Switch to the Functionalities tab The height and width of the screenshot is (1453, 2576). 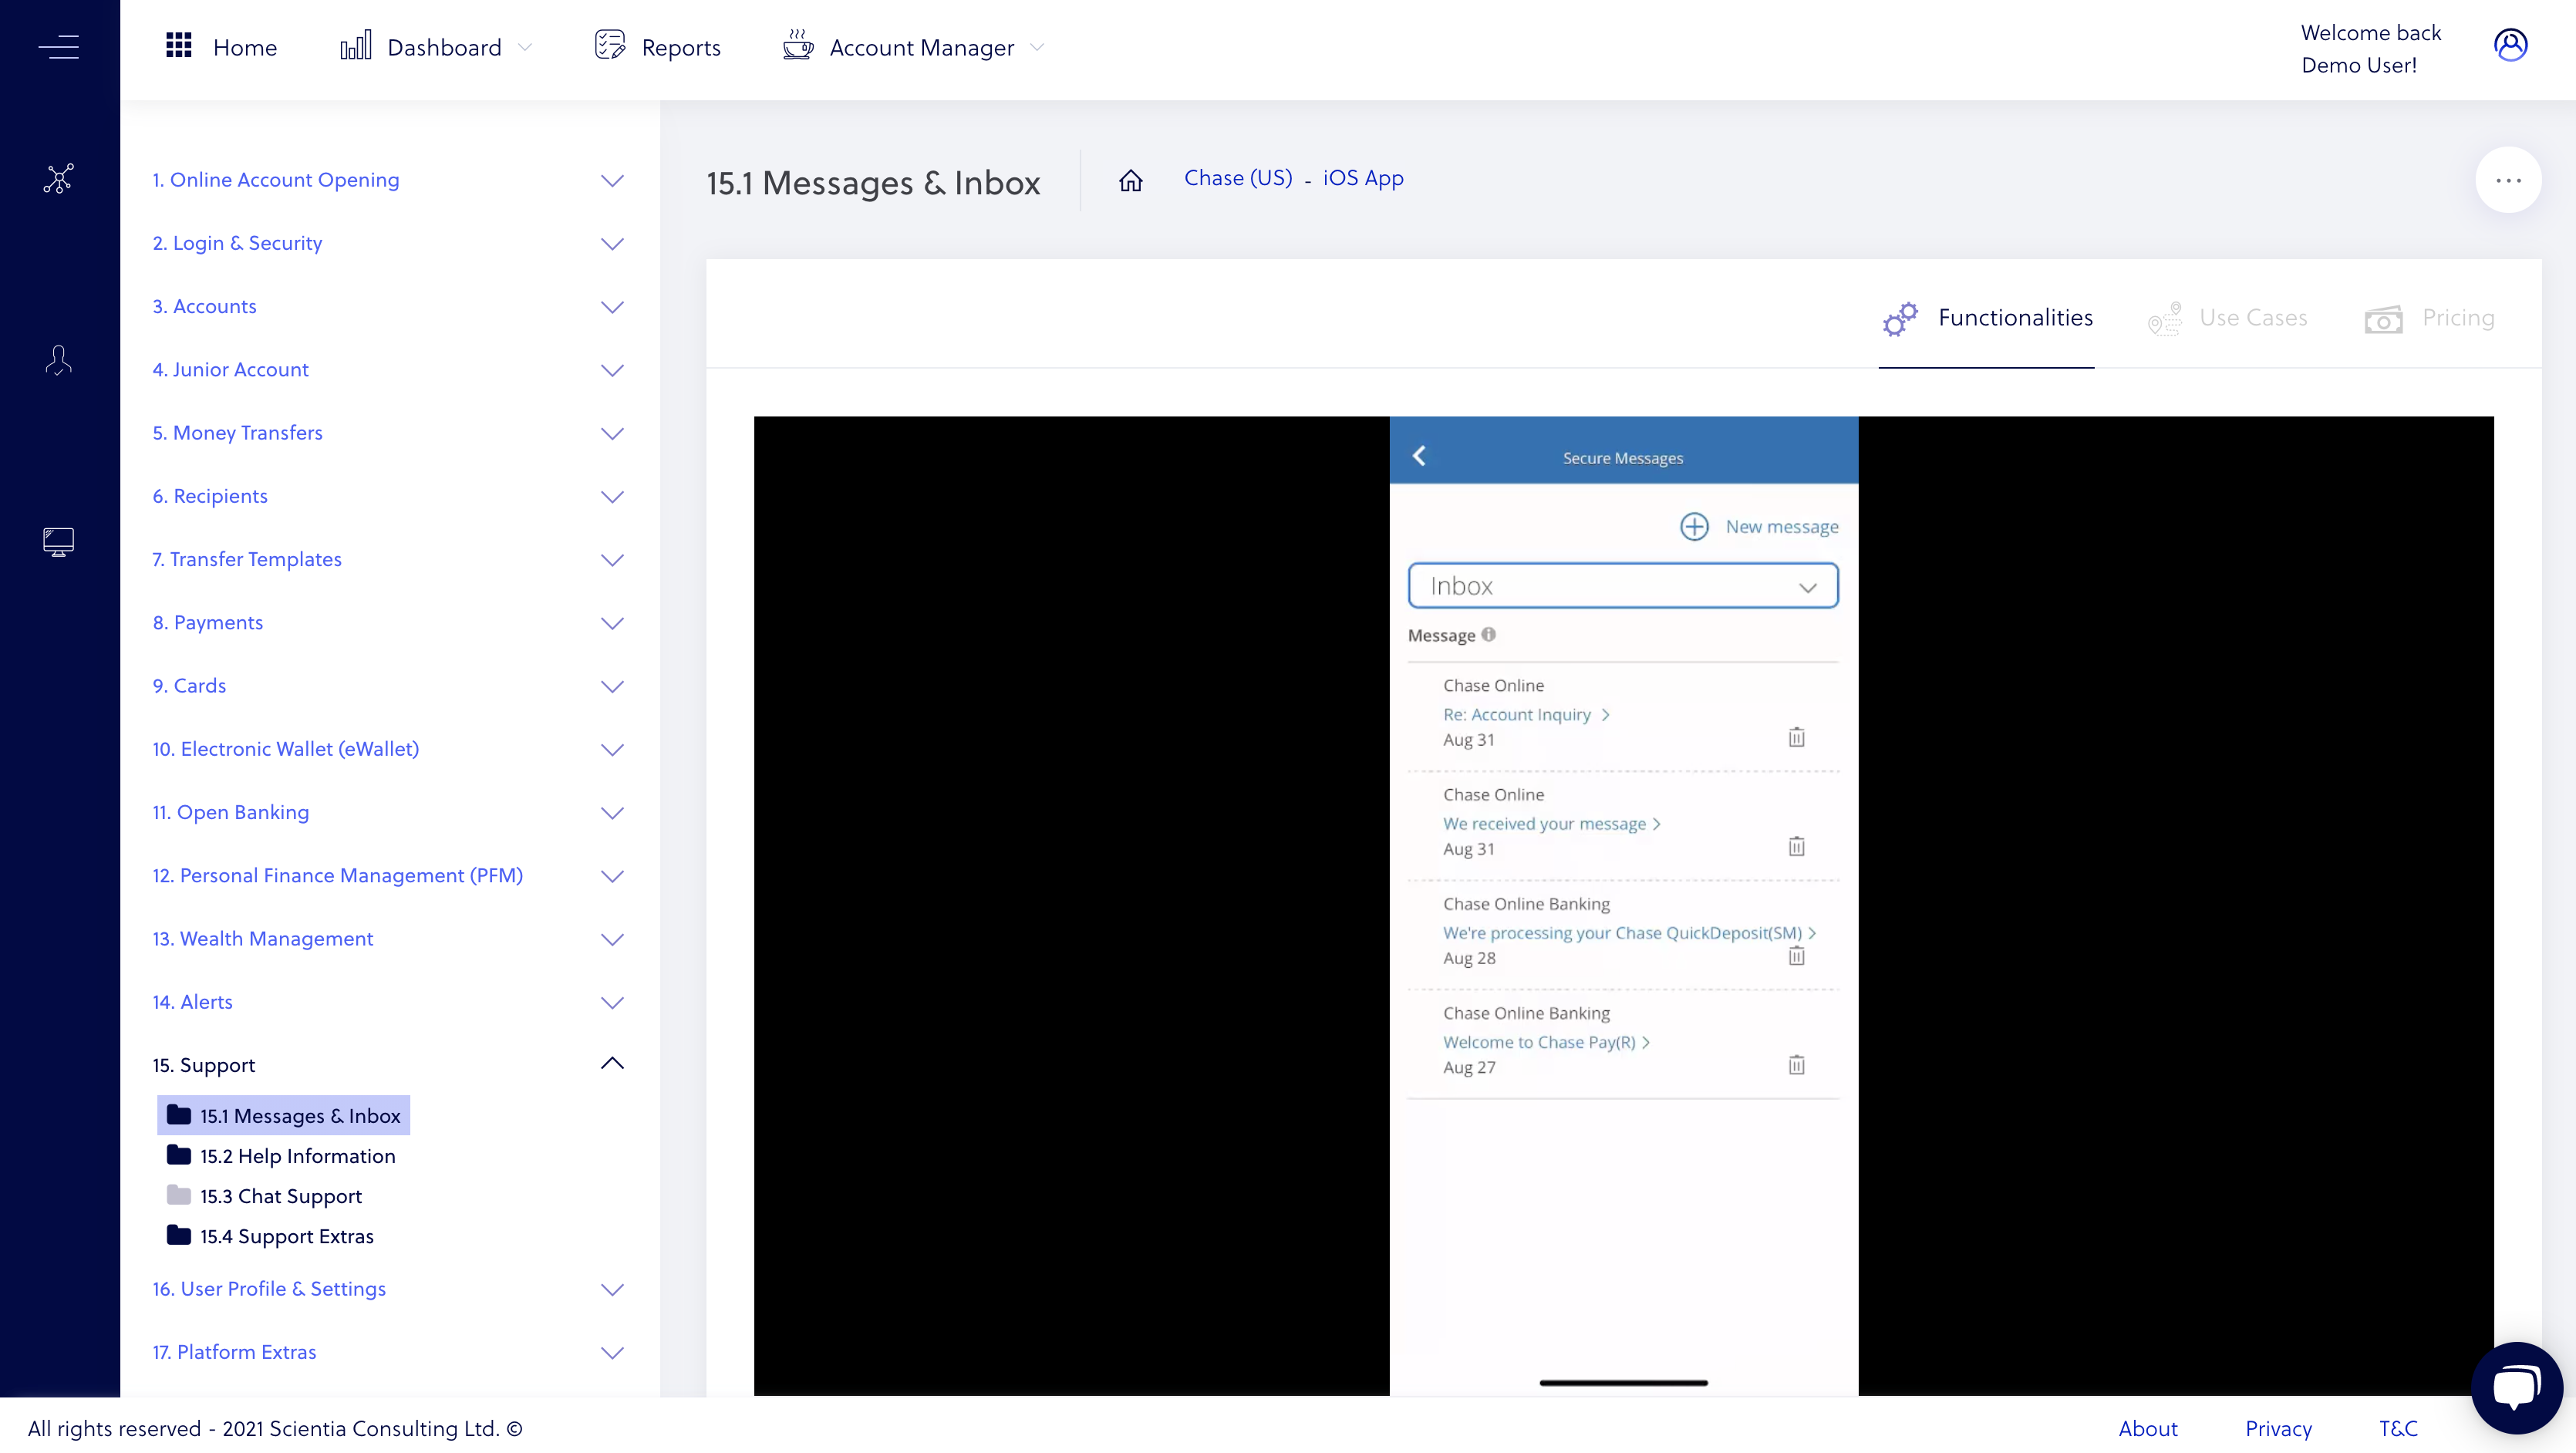point(1987,318)
